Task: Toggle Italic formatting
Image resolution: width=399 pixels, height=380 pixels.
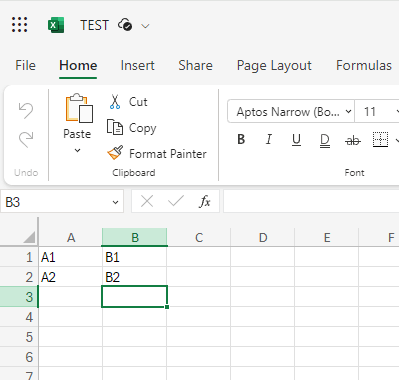Action: 269,139
